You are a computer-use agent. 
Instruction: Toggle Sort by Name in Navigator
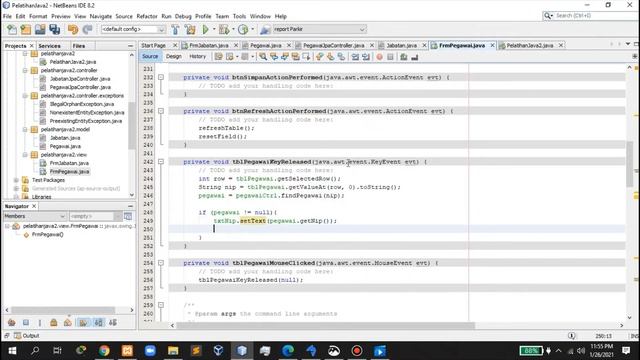coord(98,322)
